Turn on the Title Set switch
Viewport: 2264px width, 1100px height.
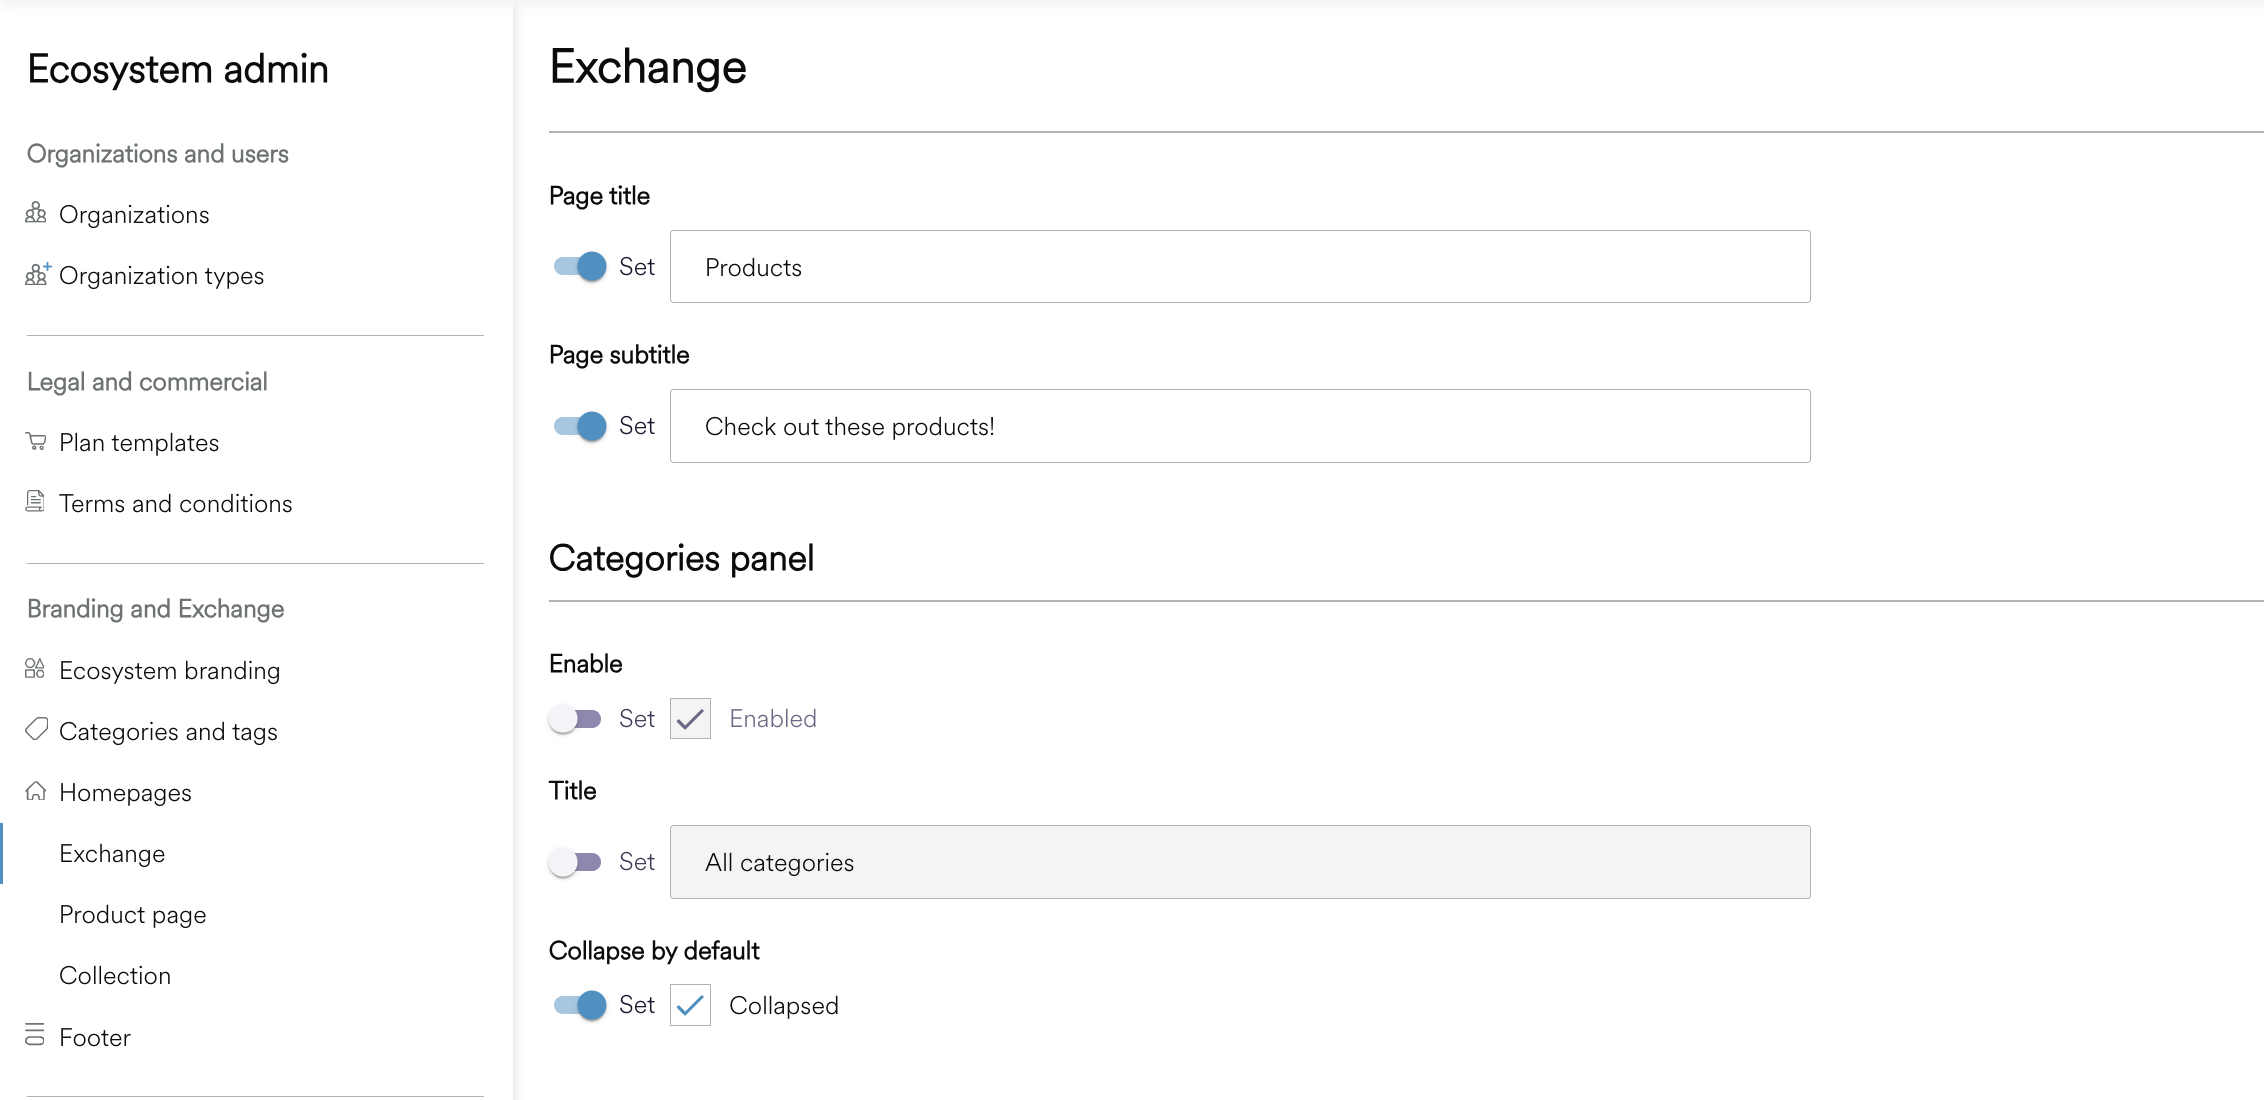pyautogui.click(x=576, y=862)
